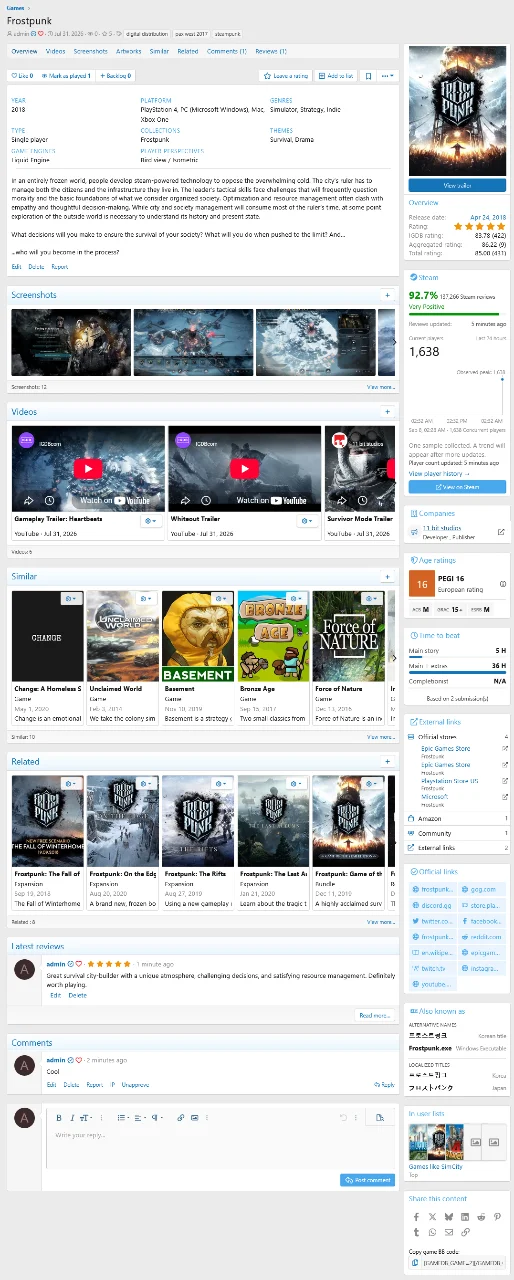Click undo in the reply editor

(343, 1117)
